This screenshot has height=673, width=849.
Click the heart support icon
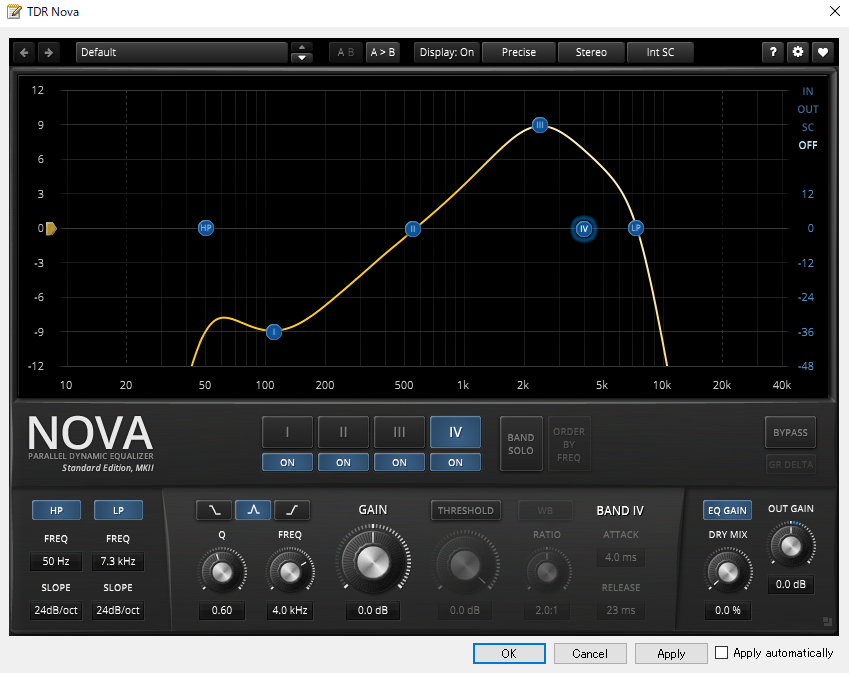pos(822,52)
